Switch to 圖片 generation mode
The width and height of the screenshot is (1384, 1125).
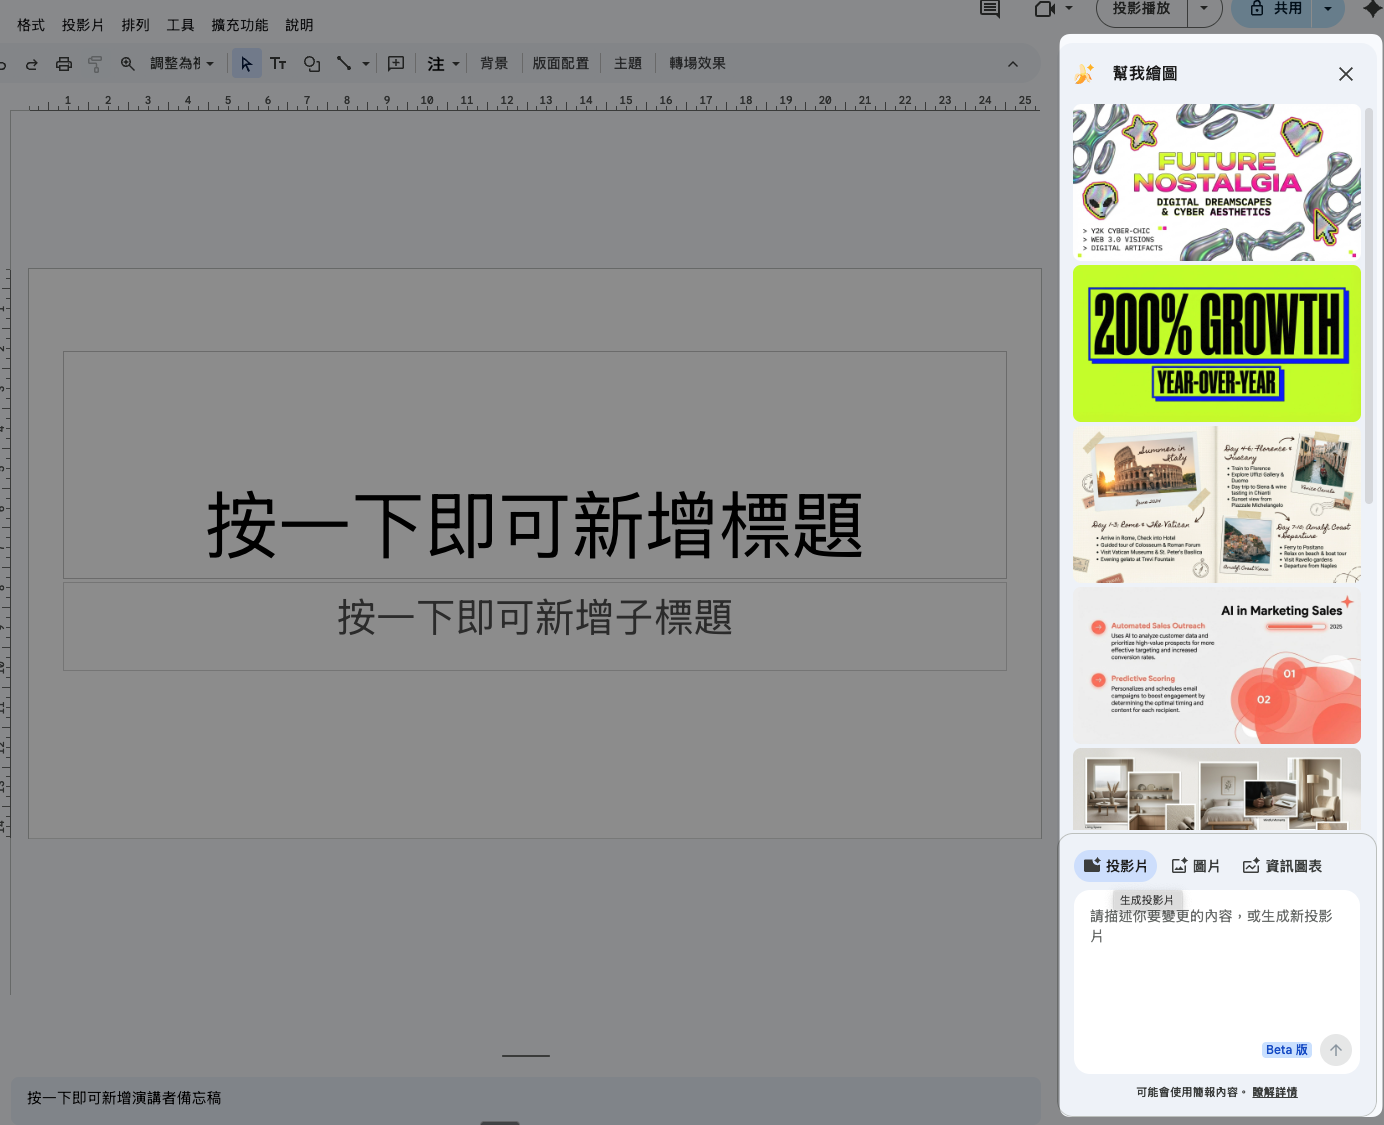(1196, 866)
